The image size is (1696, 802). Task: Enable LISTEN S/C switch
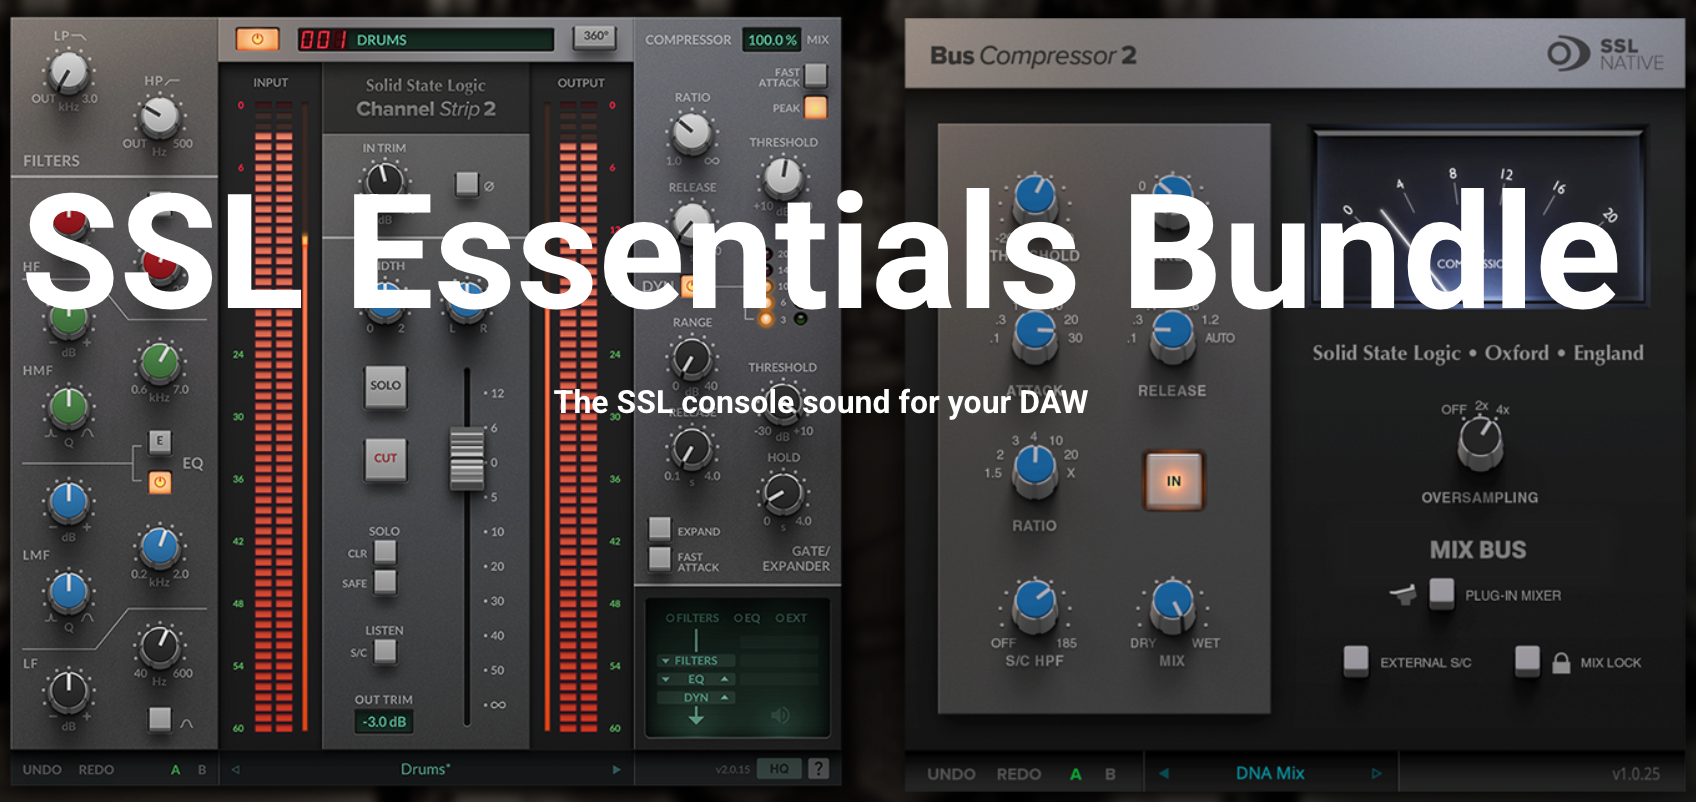(x=385, y=651)
